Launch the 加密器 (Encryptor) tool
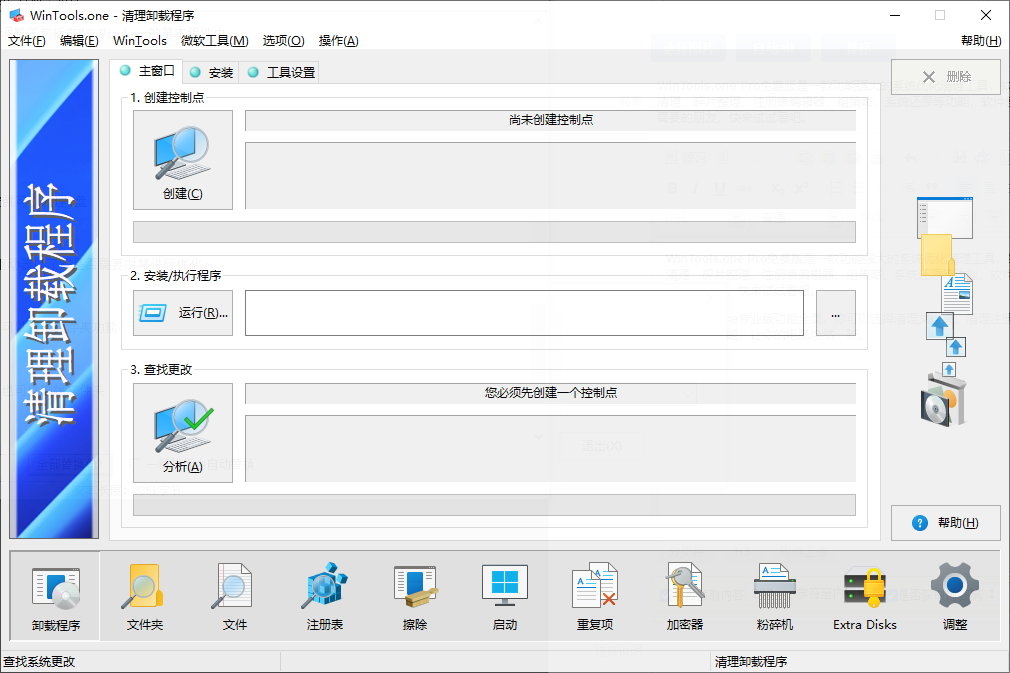Viewport: 1010px width, 673px height. (x=684, y=595)
